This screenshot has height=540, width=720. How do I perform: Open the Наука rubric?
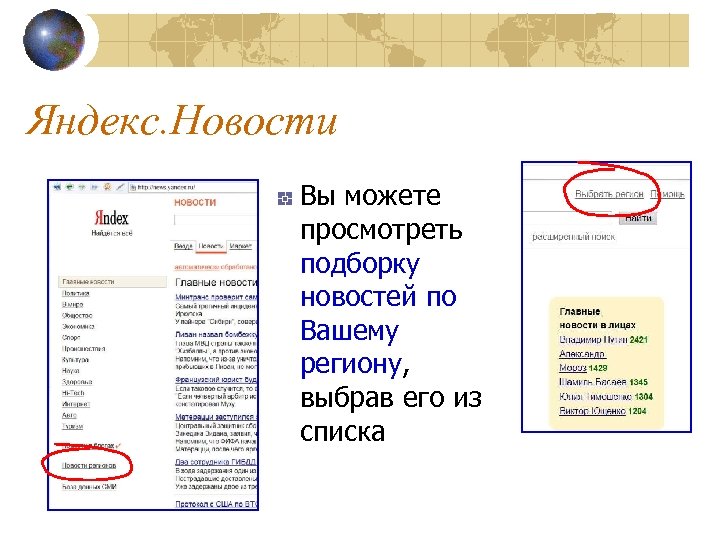71,371
